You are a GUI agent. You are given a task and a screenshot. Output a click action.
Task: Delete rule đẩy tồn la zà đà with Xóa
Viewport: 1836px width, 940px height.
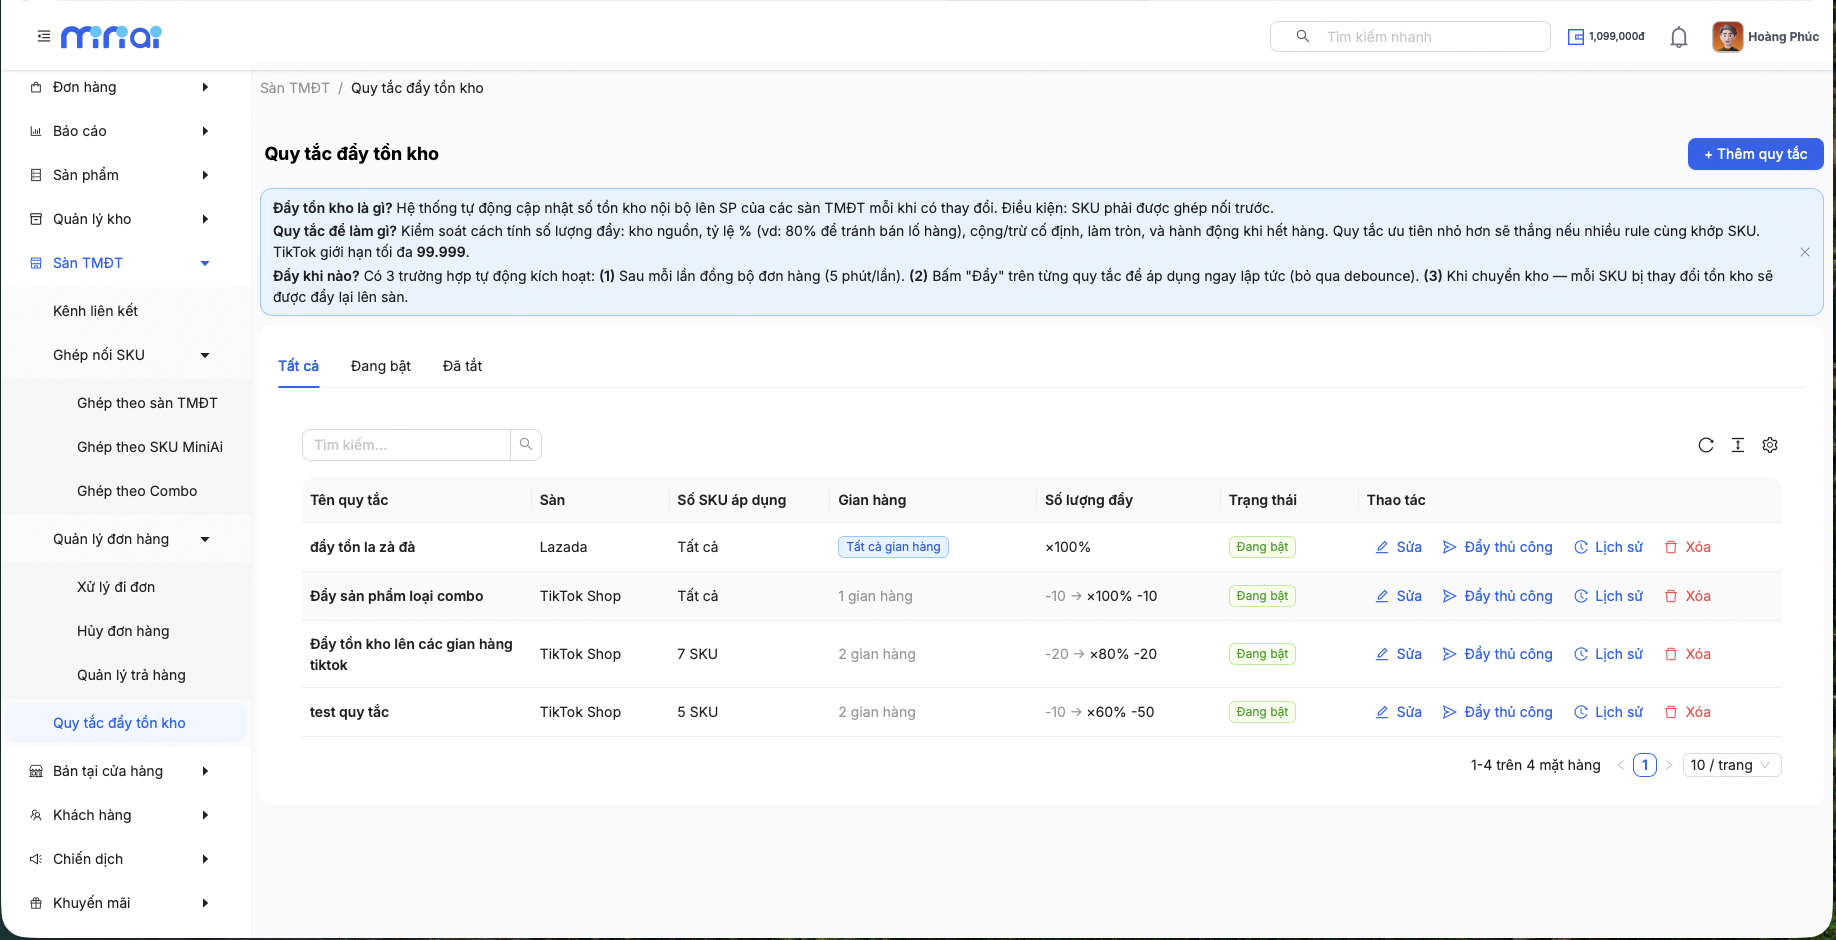pos(1688,547)
